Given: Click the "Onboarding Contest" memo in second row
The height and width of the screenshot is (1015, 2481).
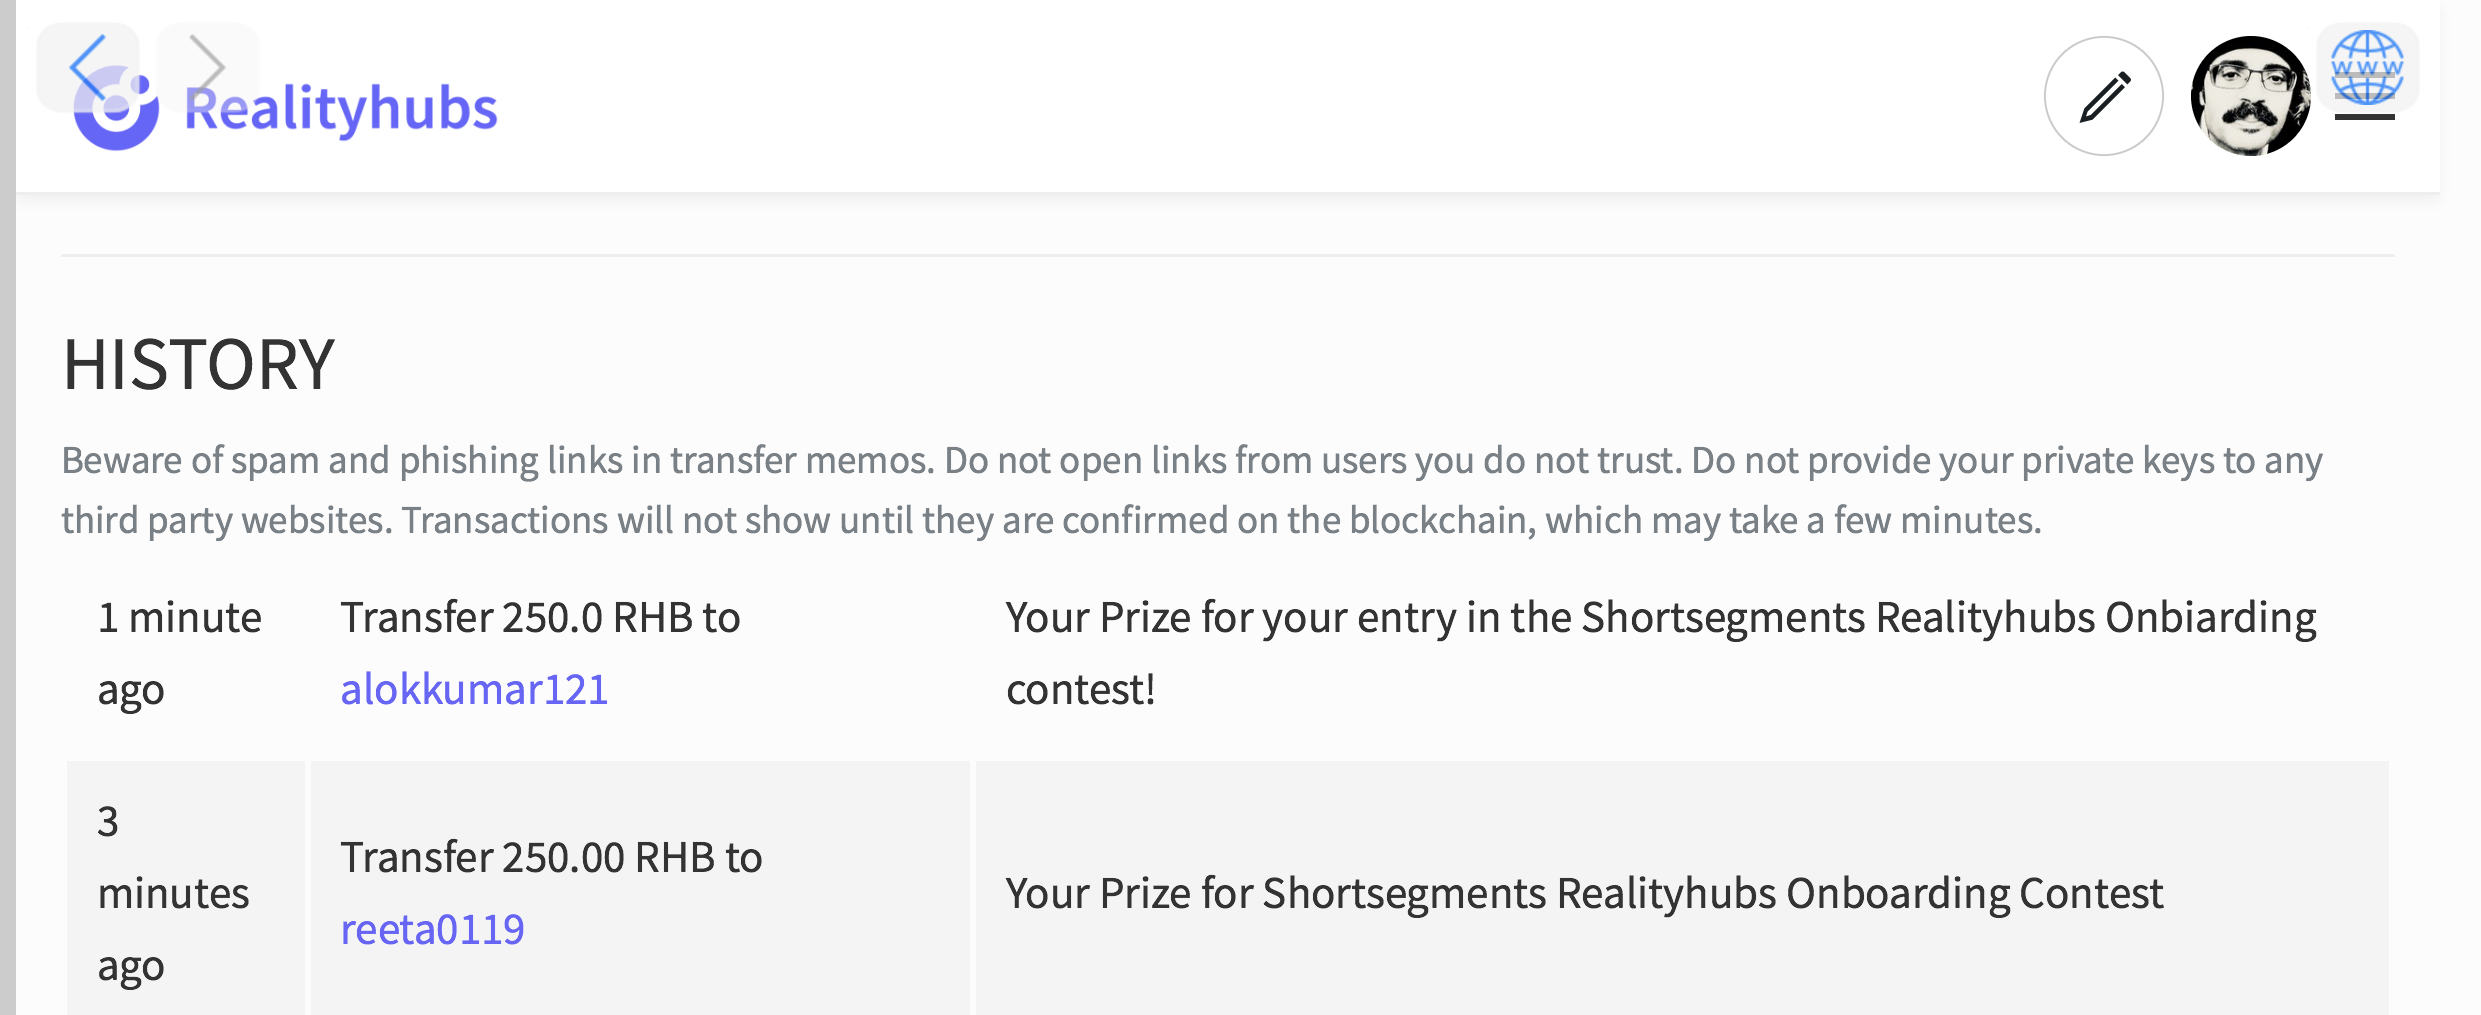Looking at the screenshot, I should [1584, 893].
